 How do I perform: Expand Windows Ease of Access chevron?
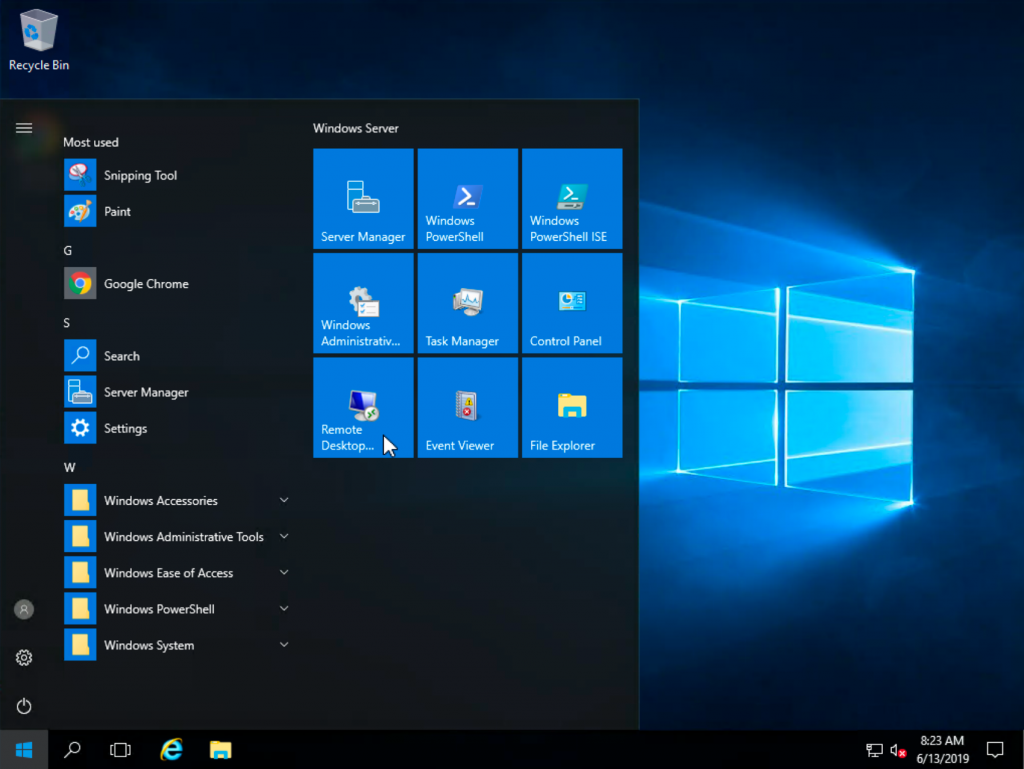pyautogui.click(x=284, y=573)
